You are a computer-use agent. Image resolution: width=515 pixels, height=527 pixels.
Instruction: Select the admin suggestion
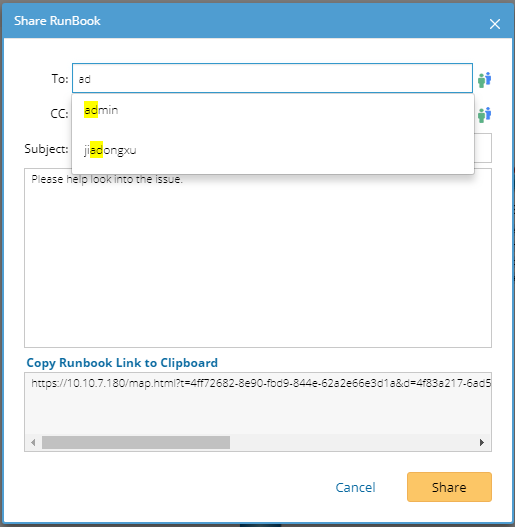click(273, 110)
